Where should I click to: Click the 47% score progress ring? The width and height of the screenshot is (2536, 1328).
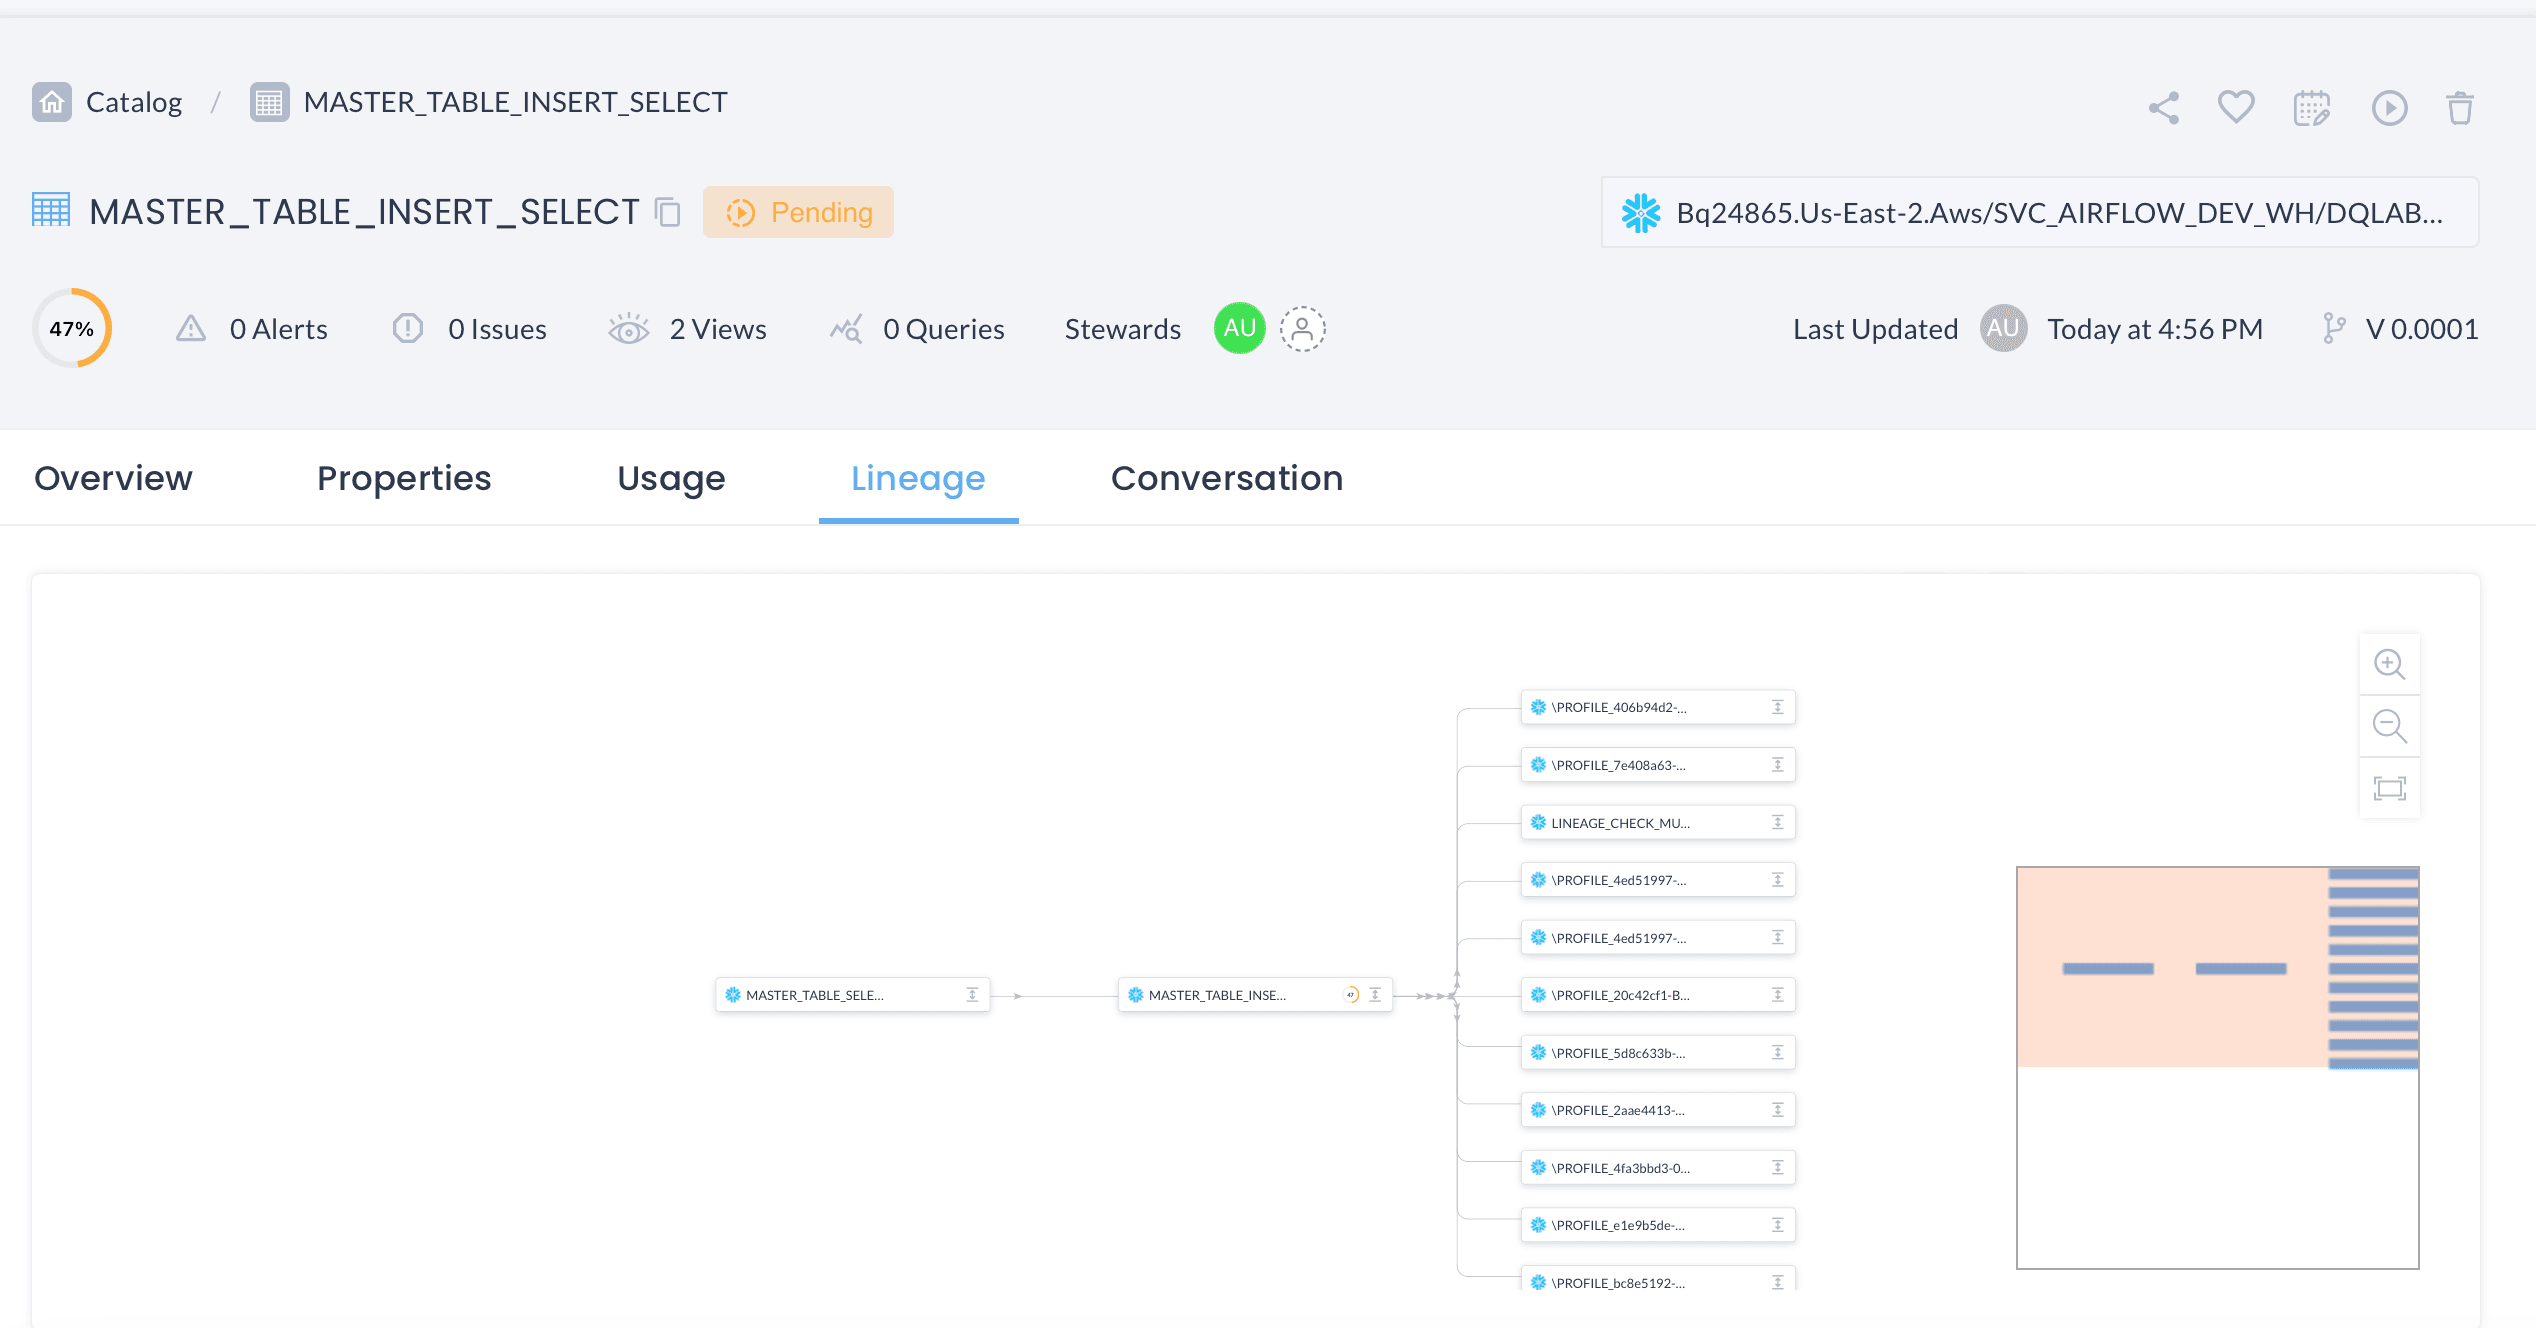click(x=72, y=328)
